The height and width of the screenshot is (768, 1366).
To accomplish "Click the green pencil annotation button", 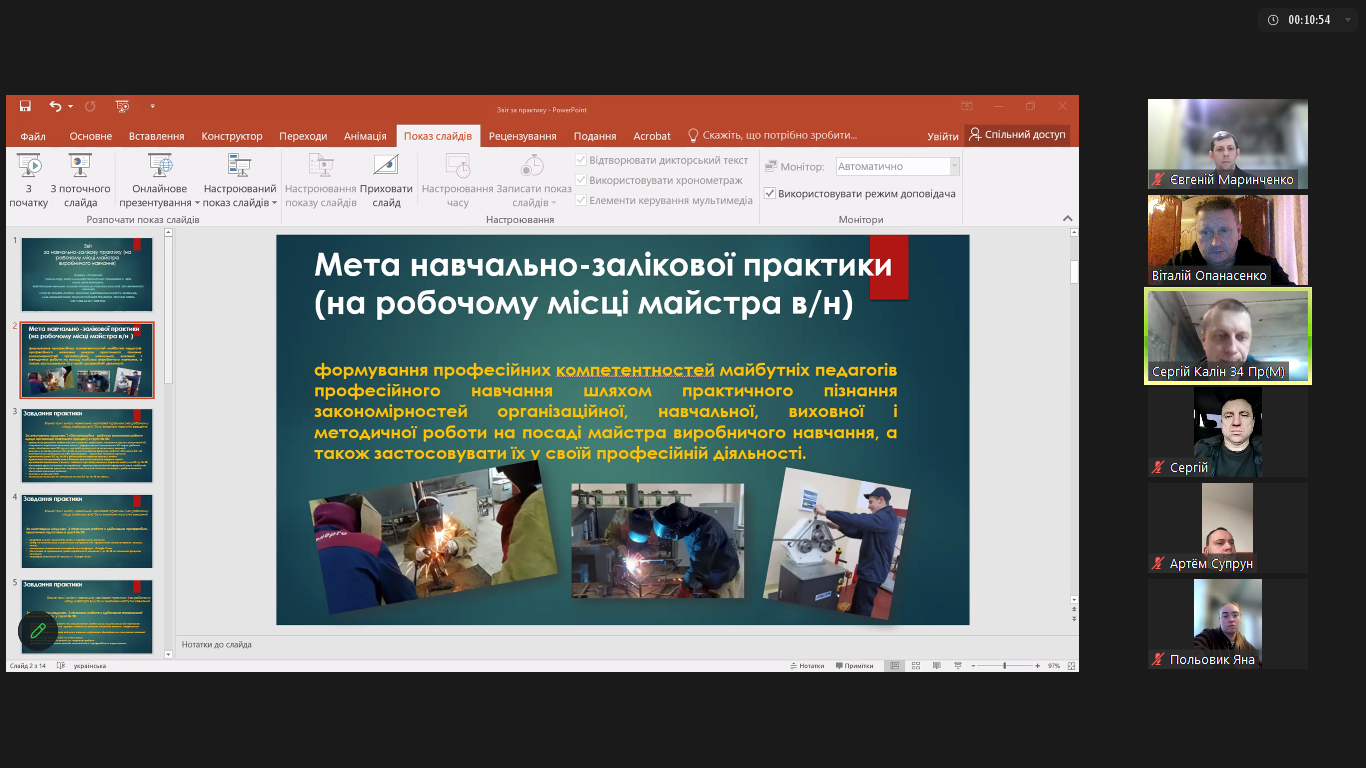I will pos(38,630).
